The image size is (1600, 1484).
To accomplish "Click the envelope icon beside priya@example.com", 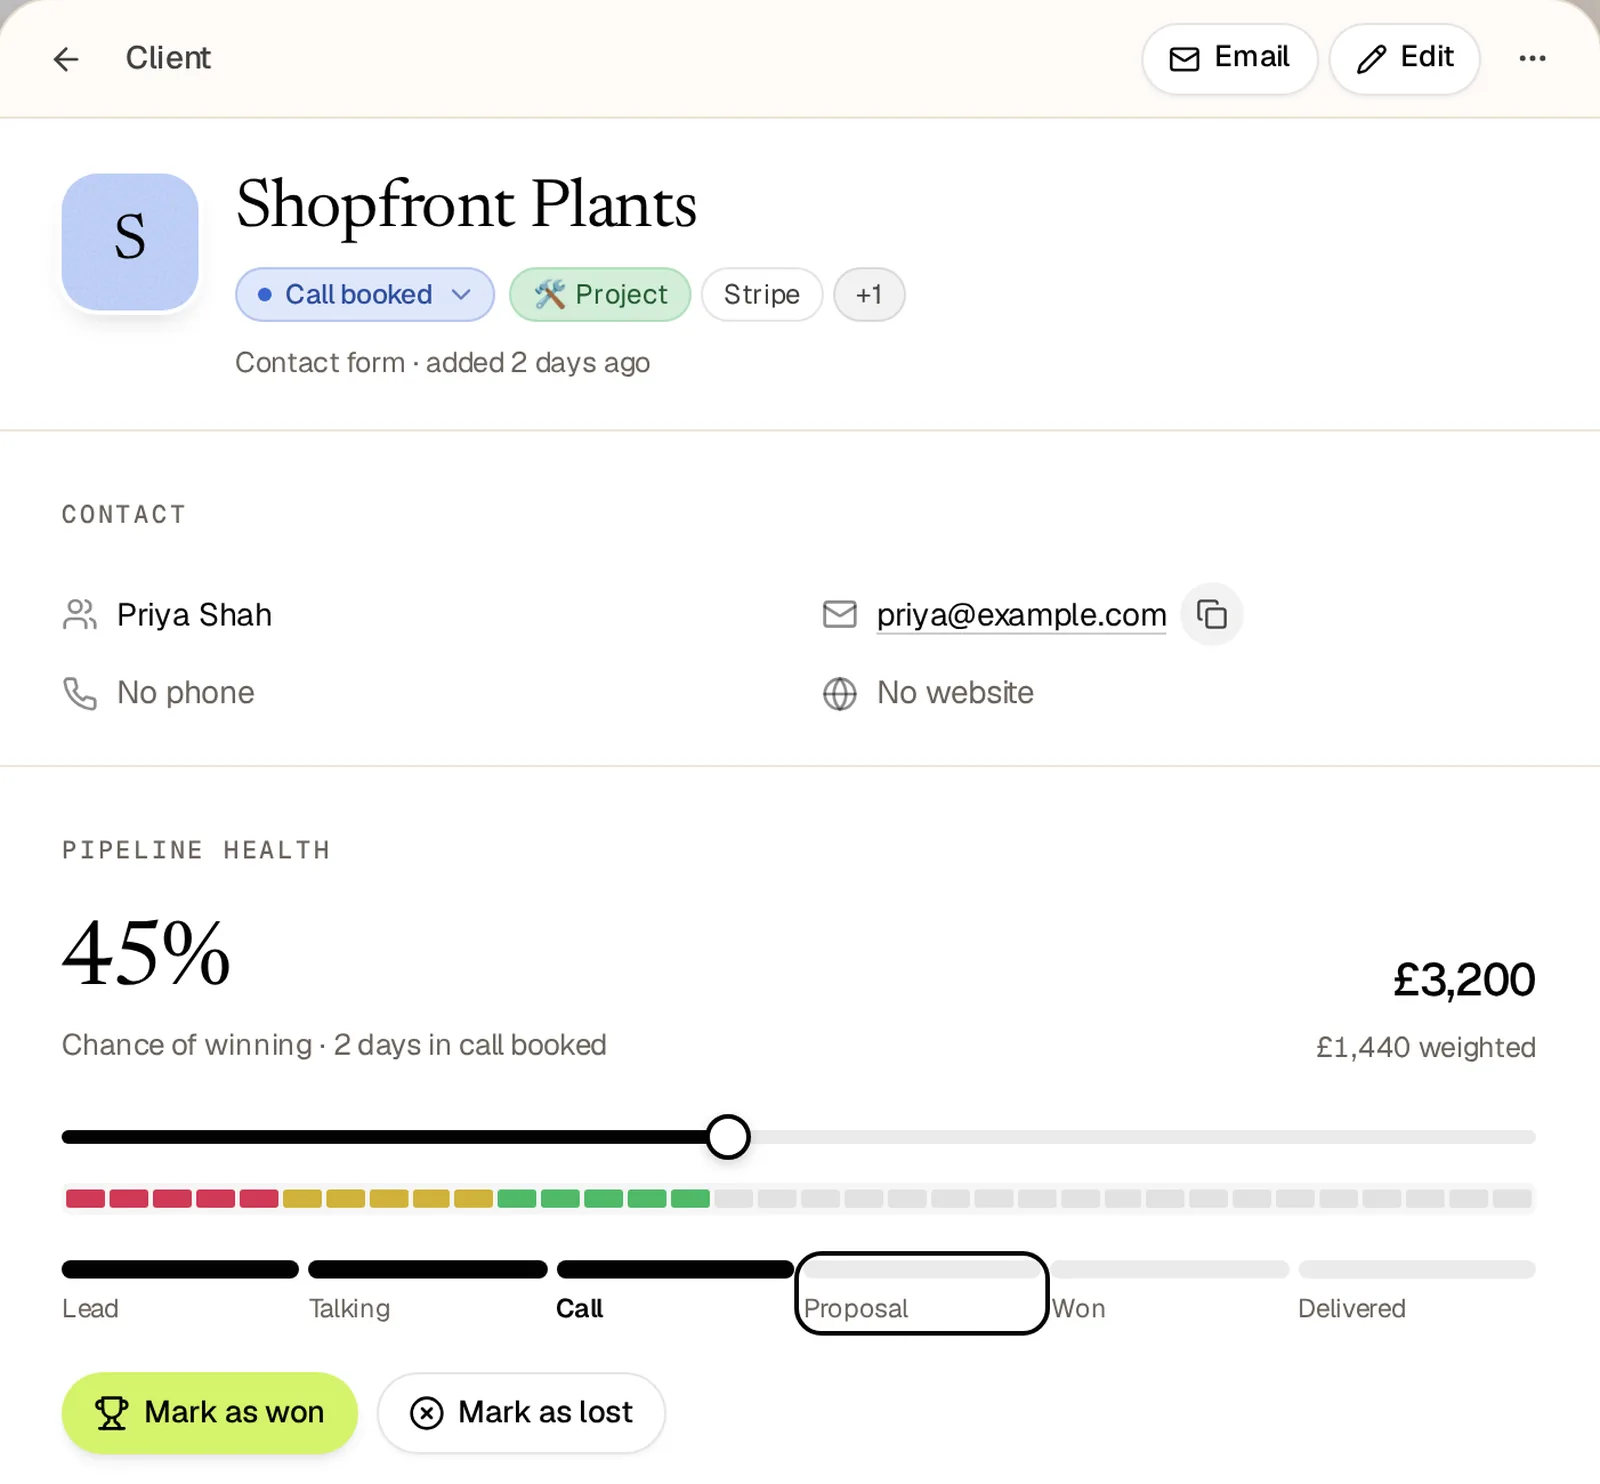I will (840, 614).
